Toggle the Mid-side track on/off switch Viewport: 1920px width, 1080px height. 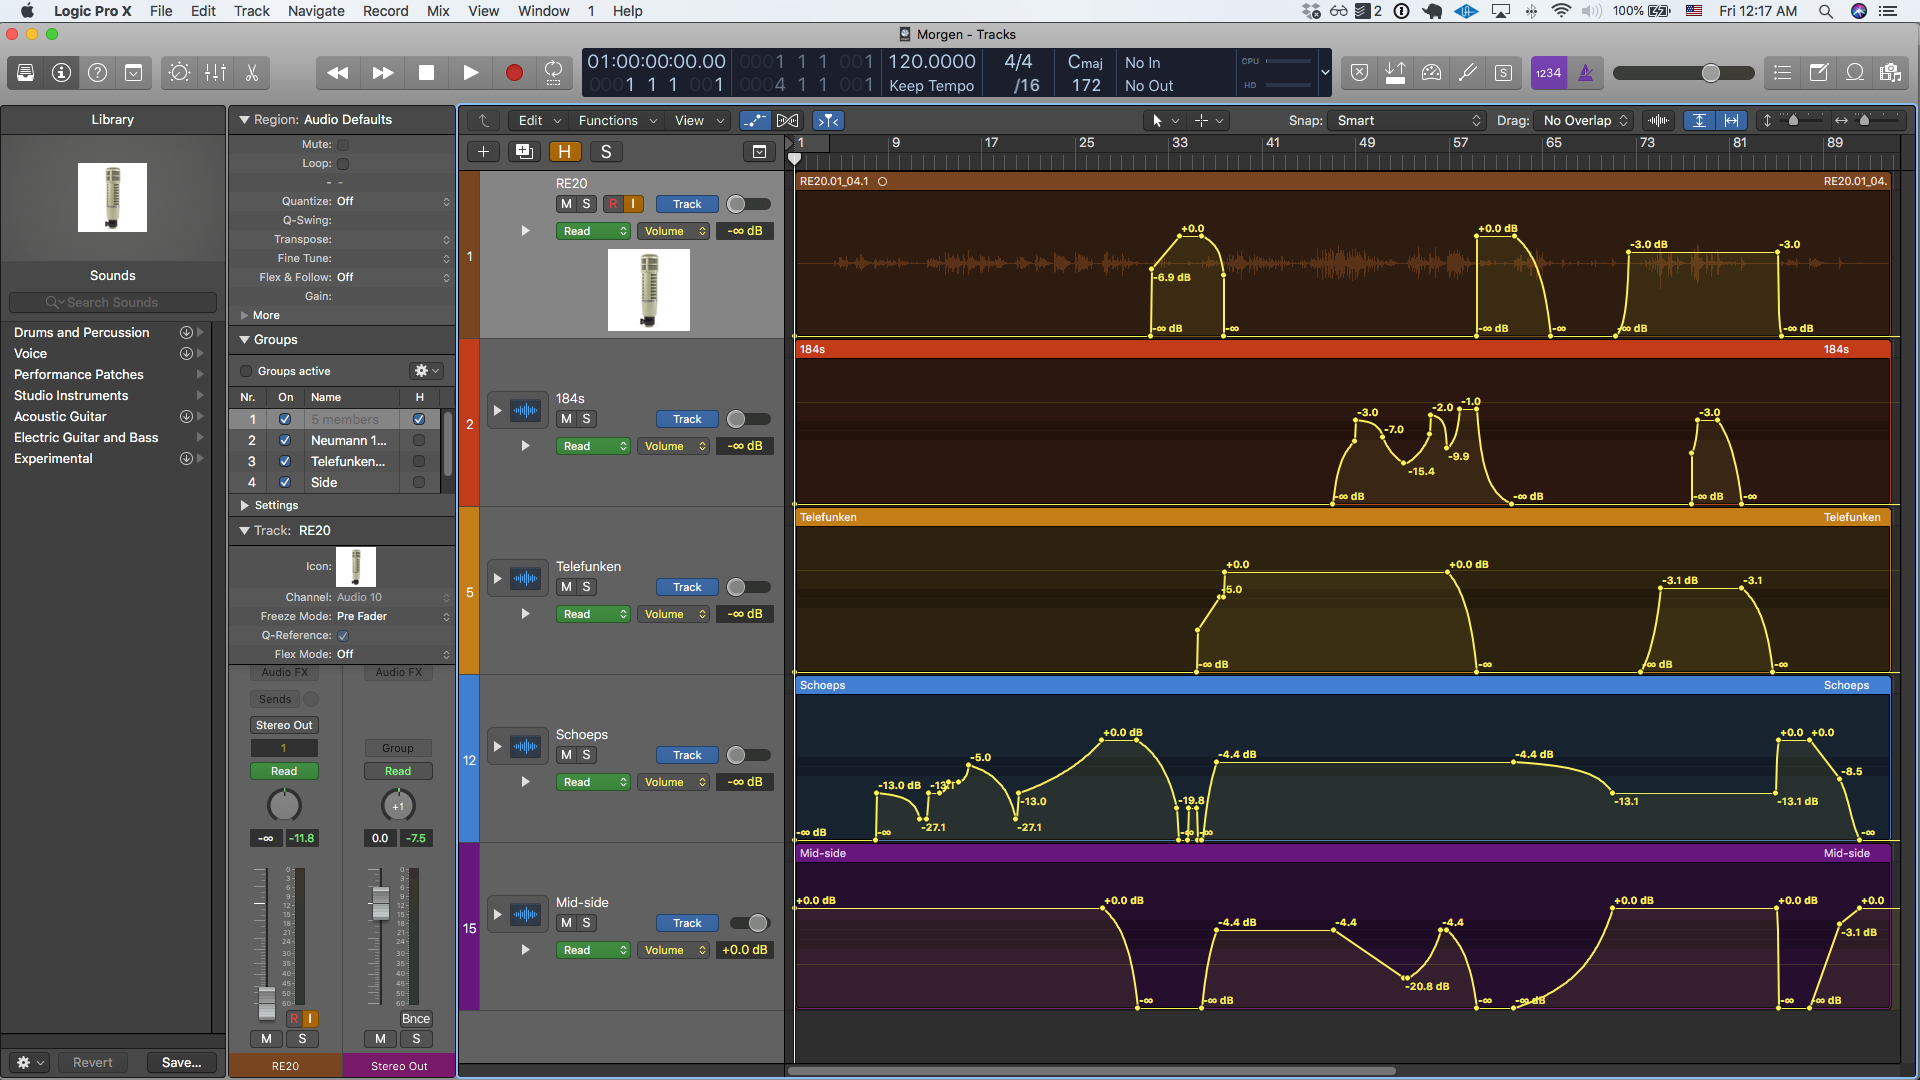(x=749, y=923)
